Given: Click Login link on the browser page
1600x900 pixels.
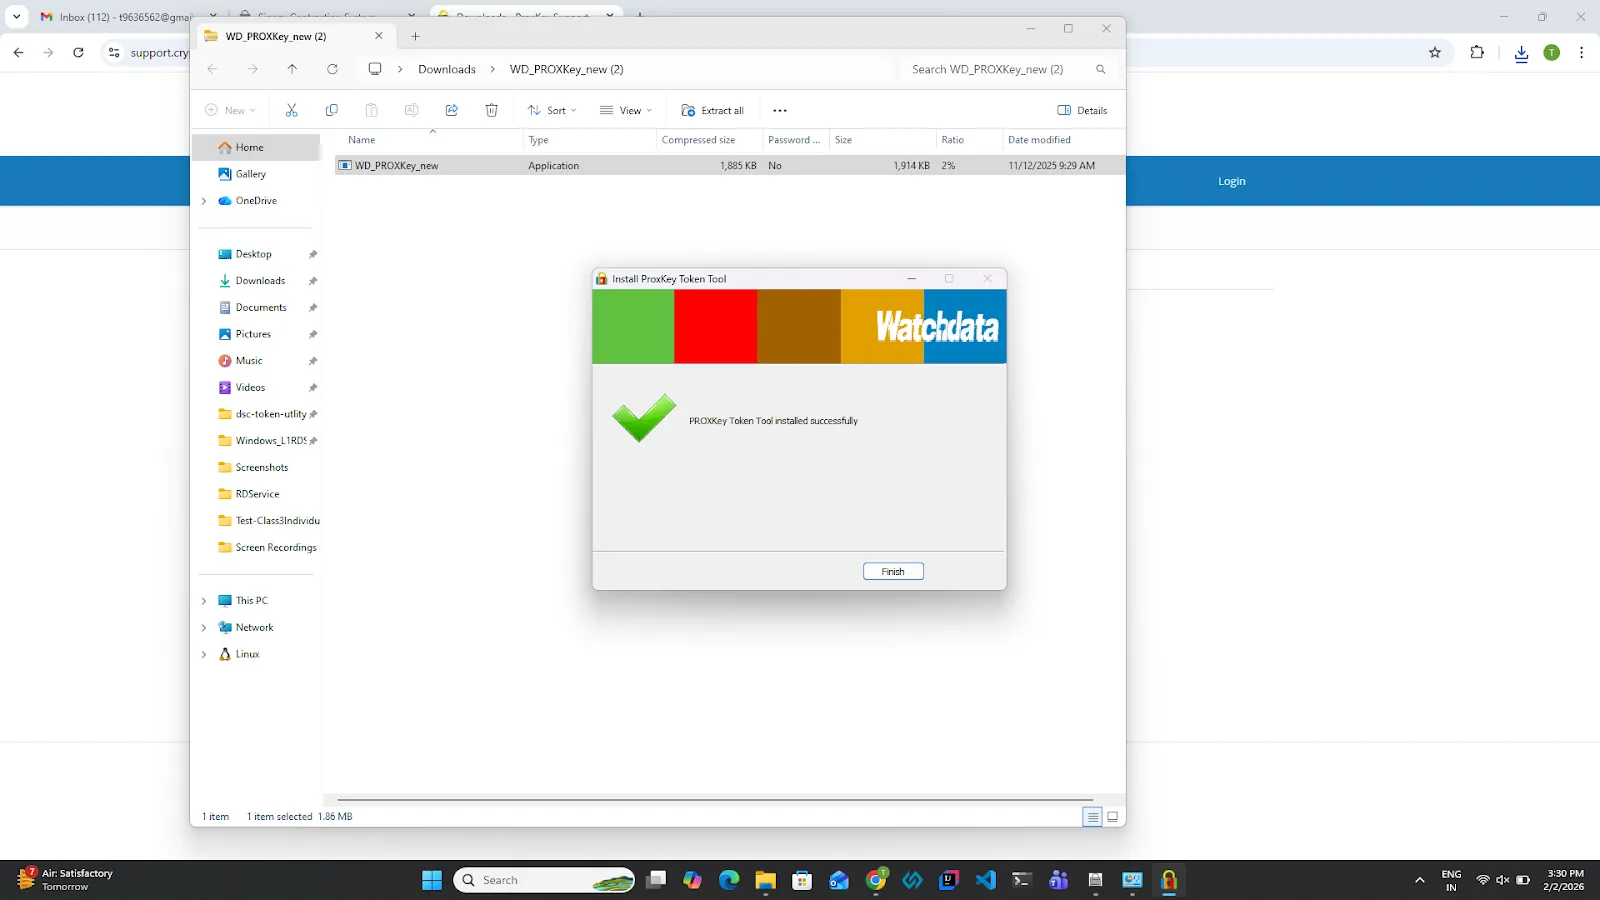Looking at the screenshot, I should click(1232, 181).
